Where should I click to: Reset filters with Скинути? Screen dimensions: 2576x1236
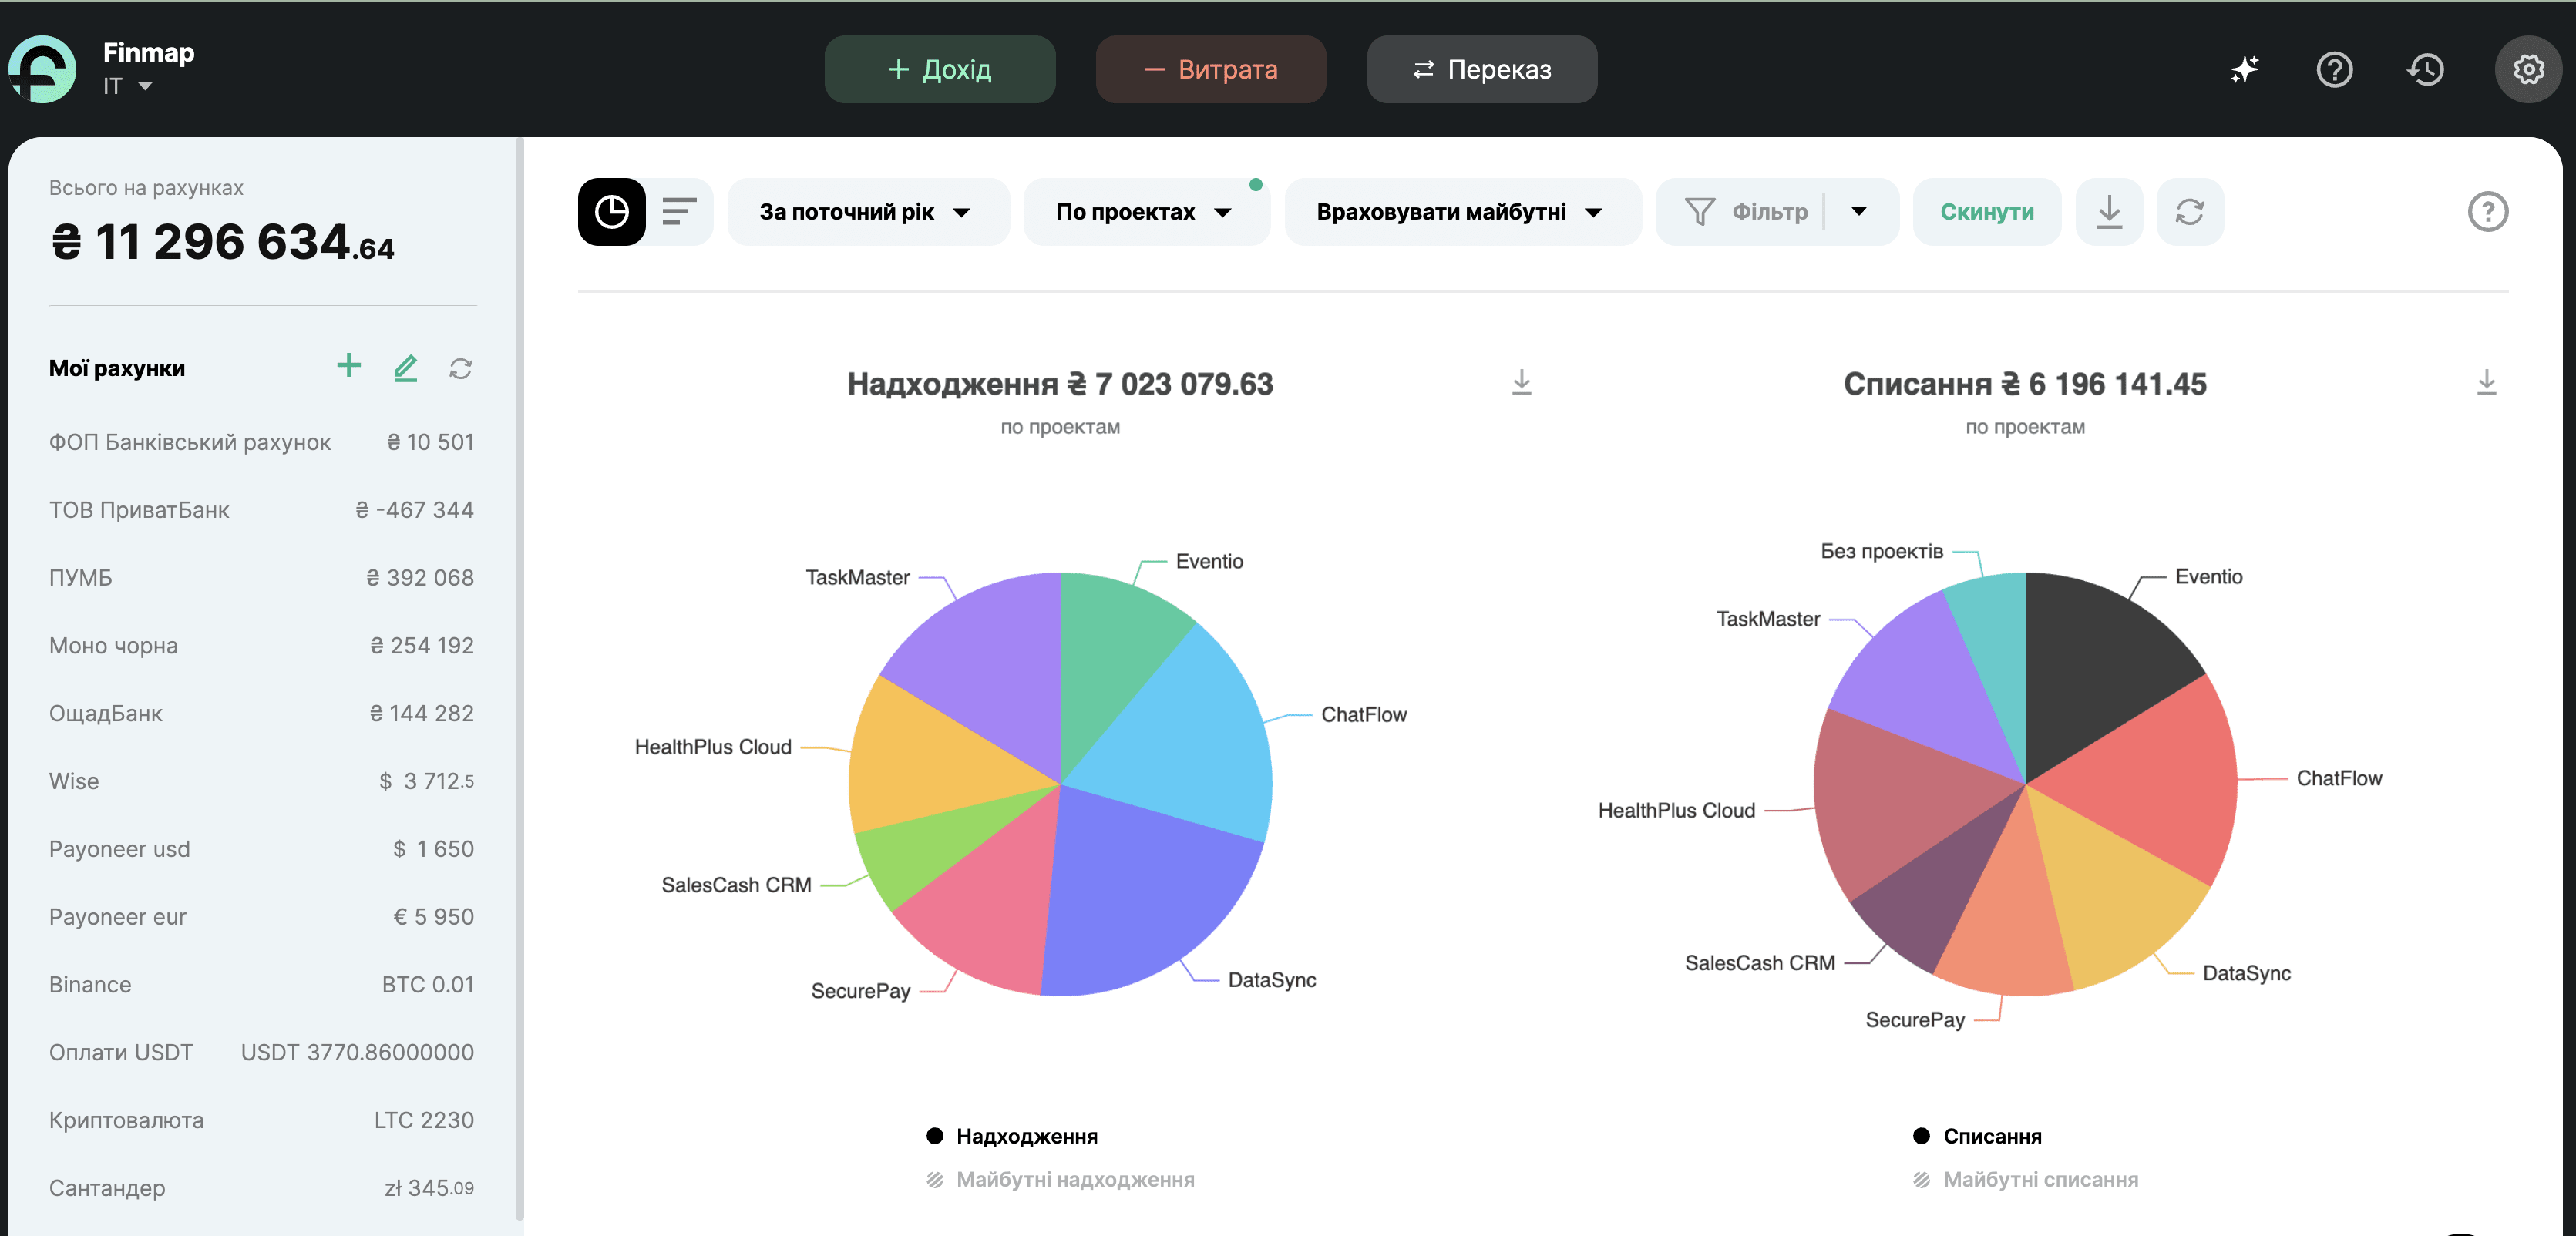(x=1986, y=212)
